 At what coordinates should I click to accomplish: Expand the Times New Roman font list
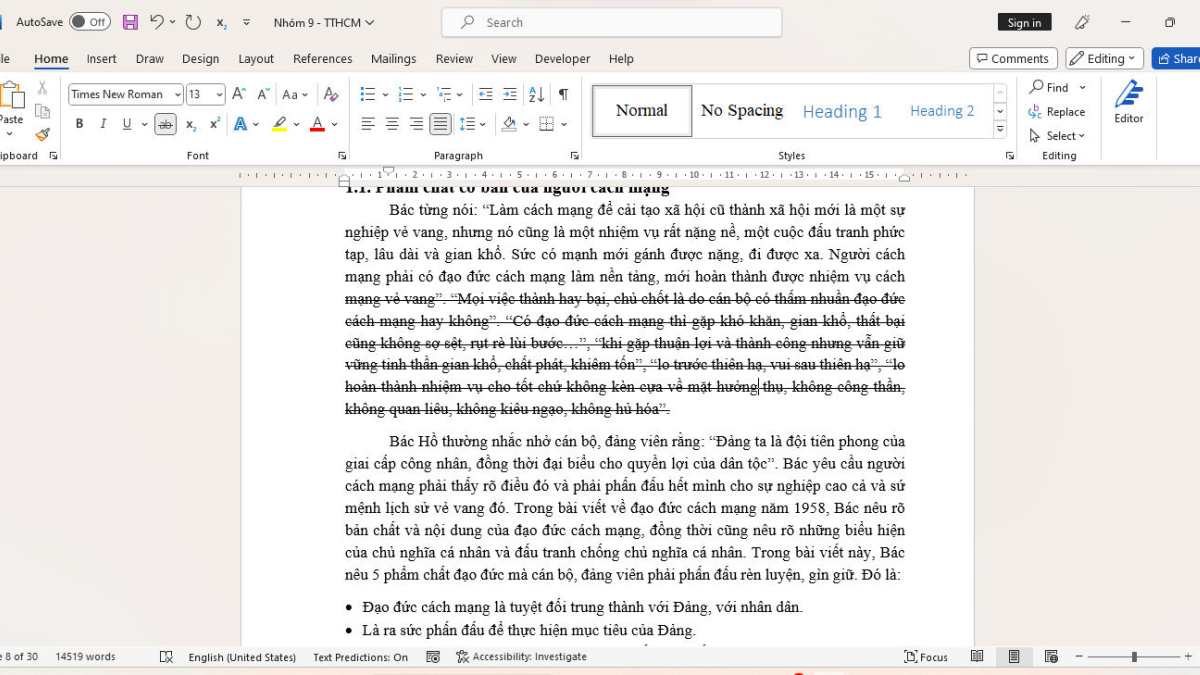pos(179,93)
